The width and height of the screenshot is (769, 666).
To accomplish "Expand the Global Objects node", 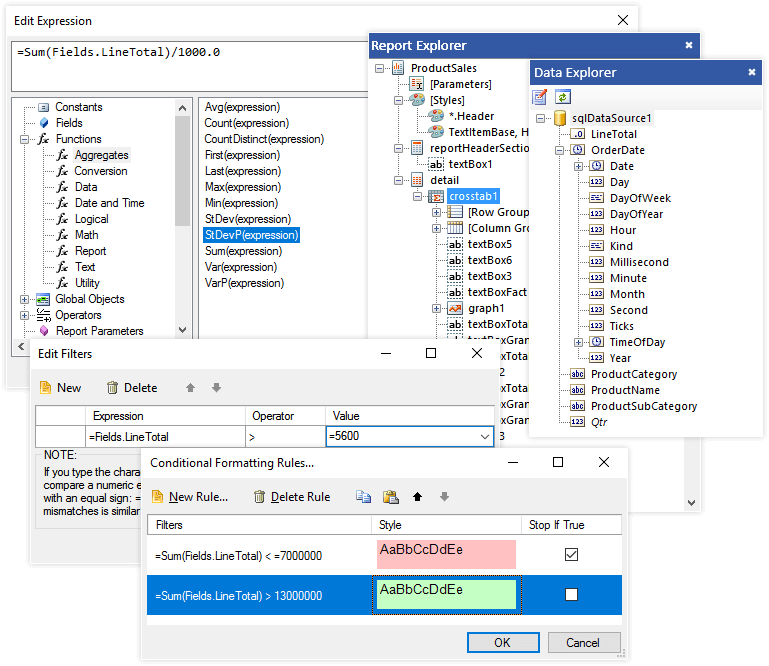I will (24, 299).
